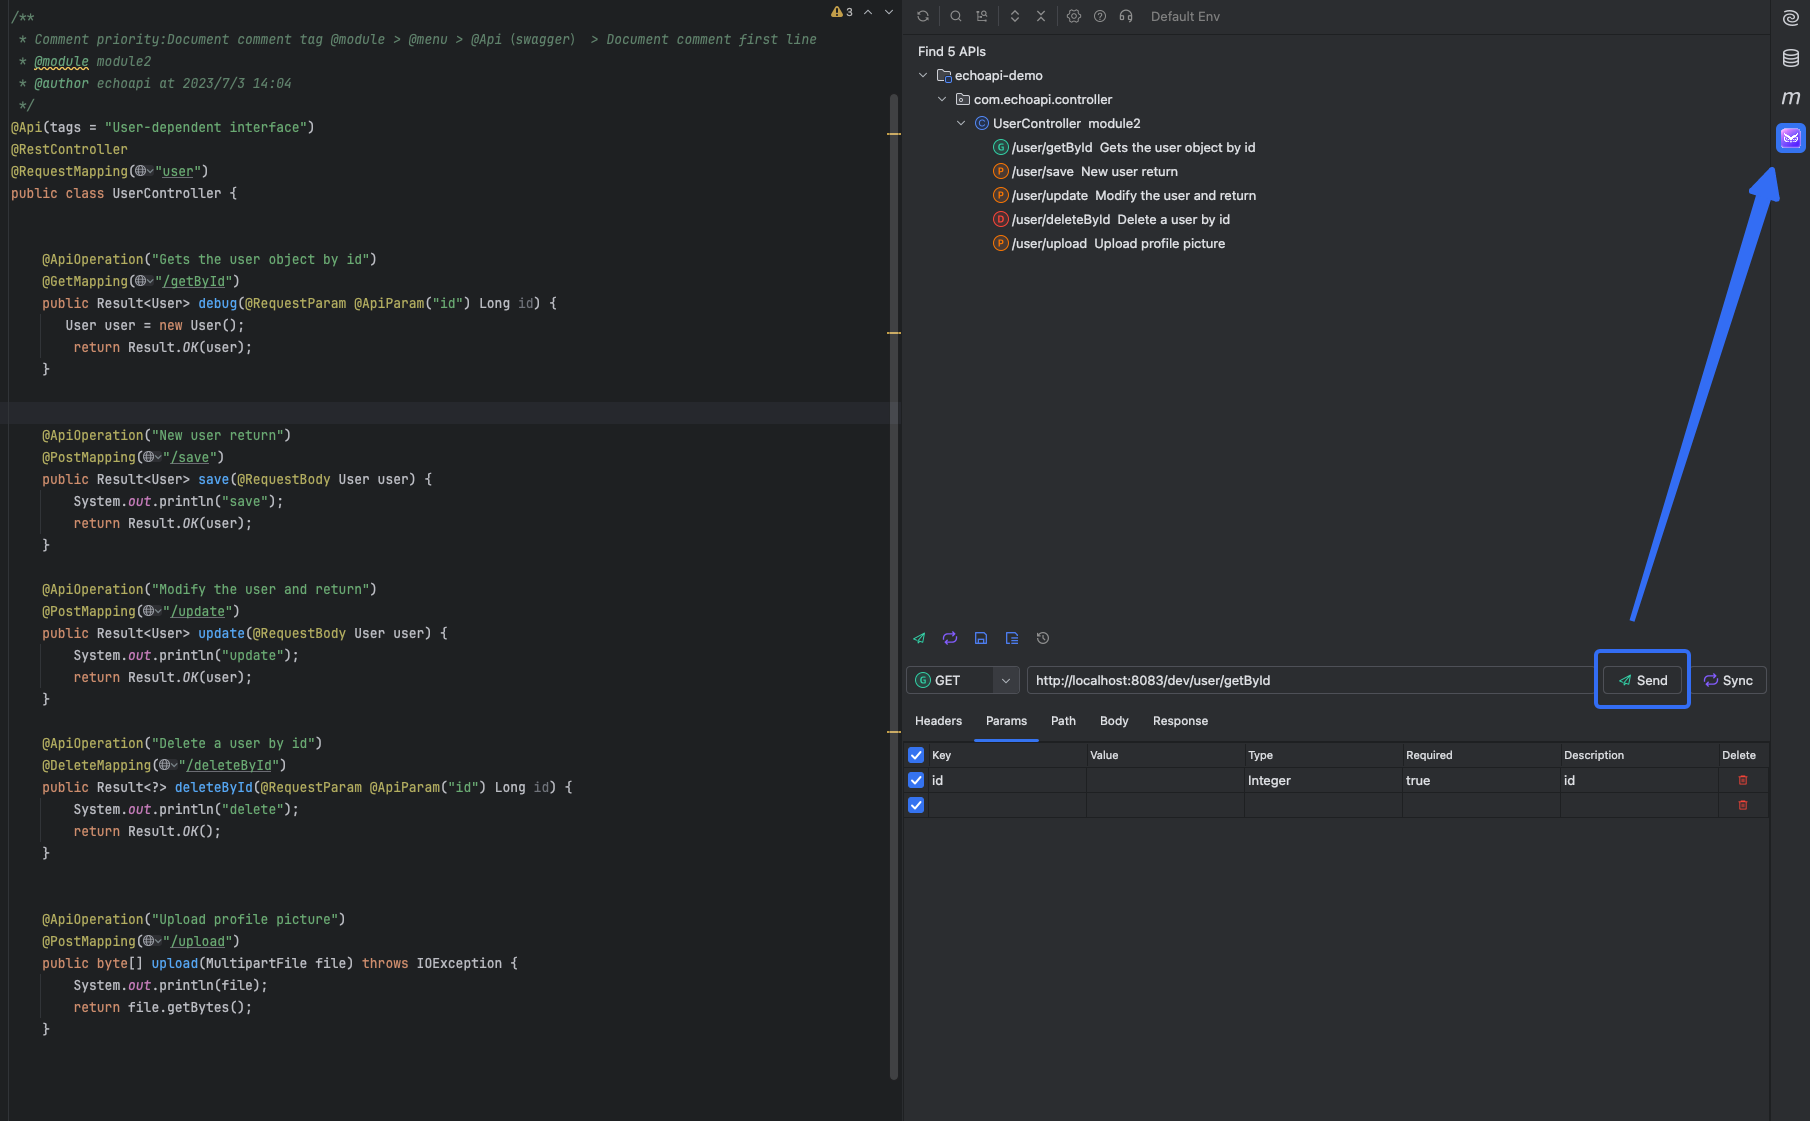Click the Send button

click(1642, 680)
